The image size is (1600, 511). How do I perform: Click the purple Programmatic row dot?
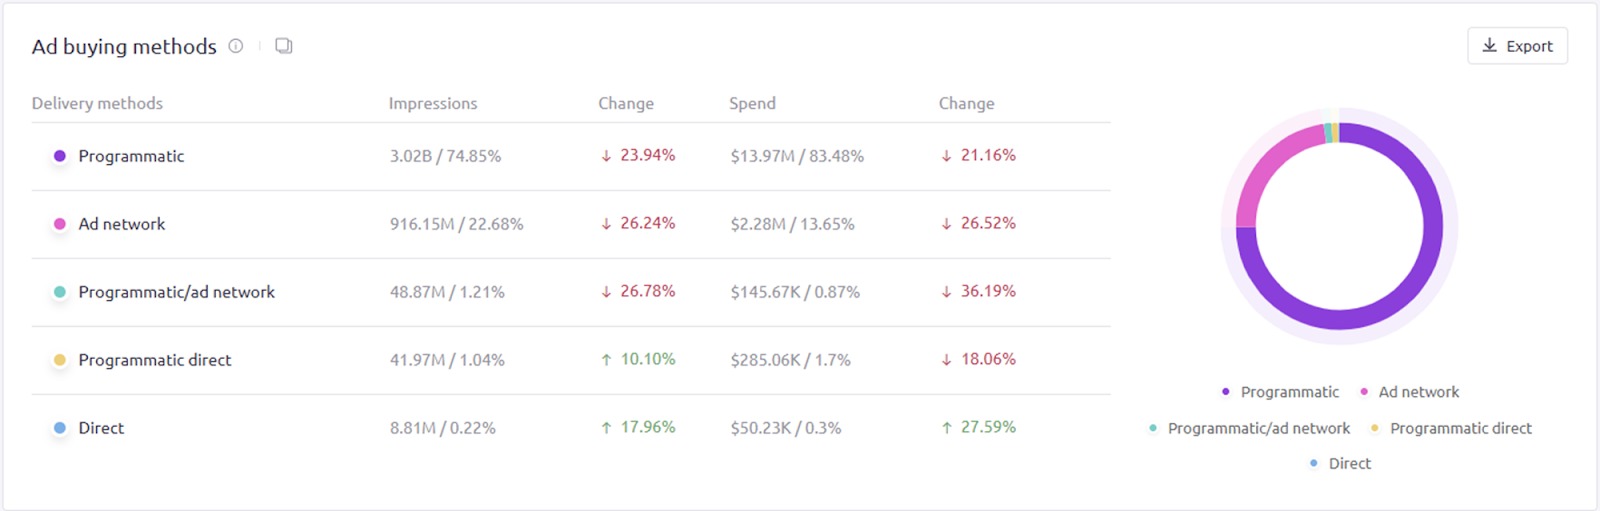pos(60,156)
